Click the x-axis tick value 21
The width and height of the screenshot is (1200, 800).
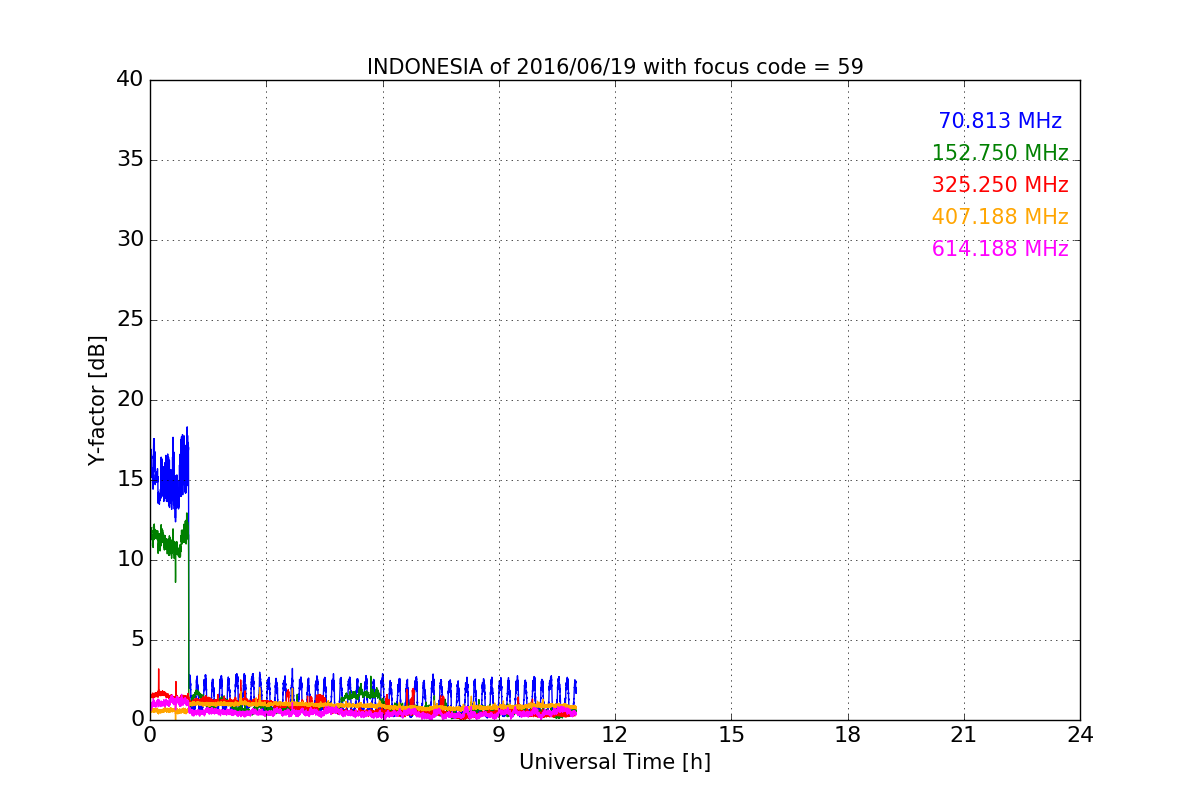pyautogui.click(x=964, y=735)
